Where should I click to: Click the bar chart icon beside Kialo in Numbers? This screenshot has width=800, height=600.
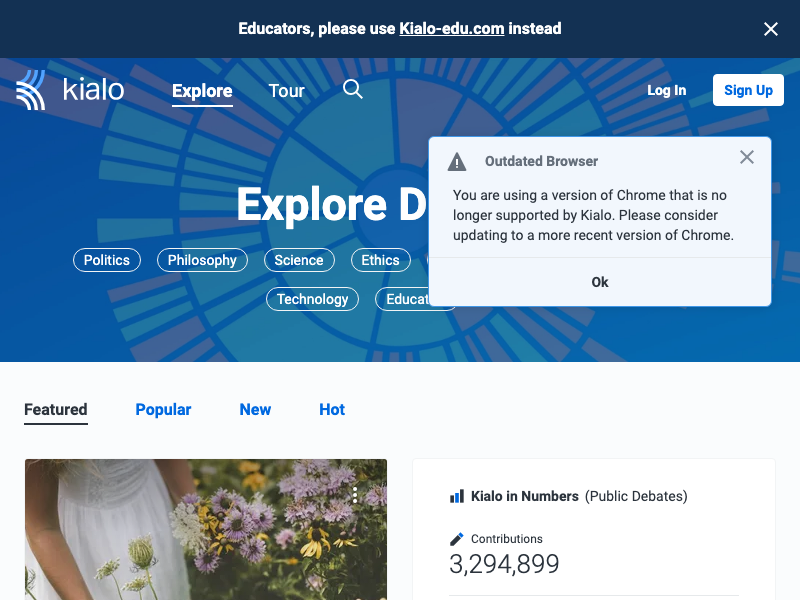click(456, 496)
